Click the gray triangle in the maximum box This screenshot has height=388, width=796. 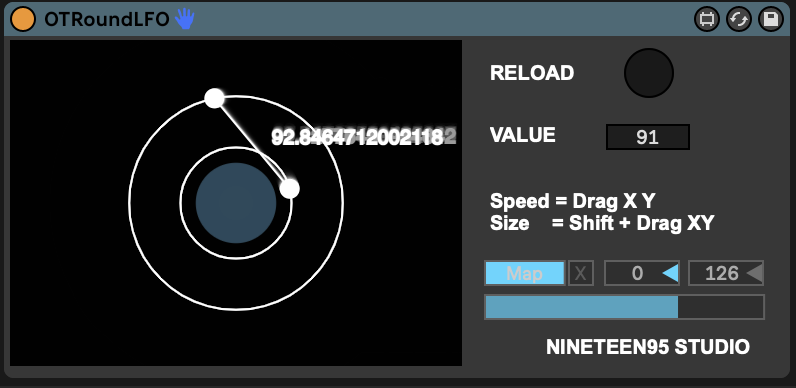pyautogui.click(x=754, y=274)
